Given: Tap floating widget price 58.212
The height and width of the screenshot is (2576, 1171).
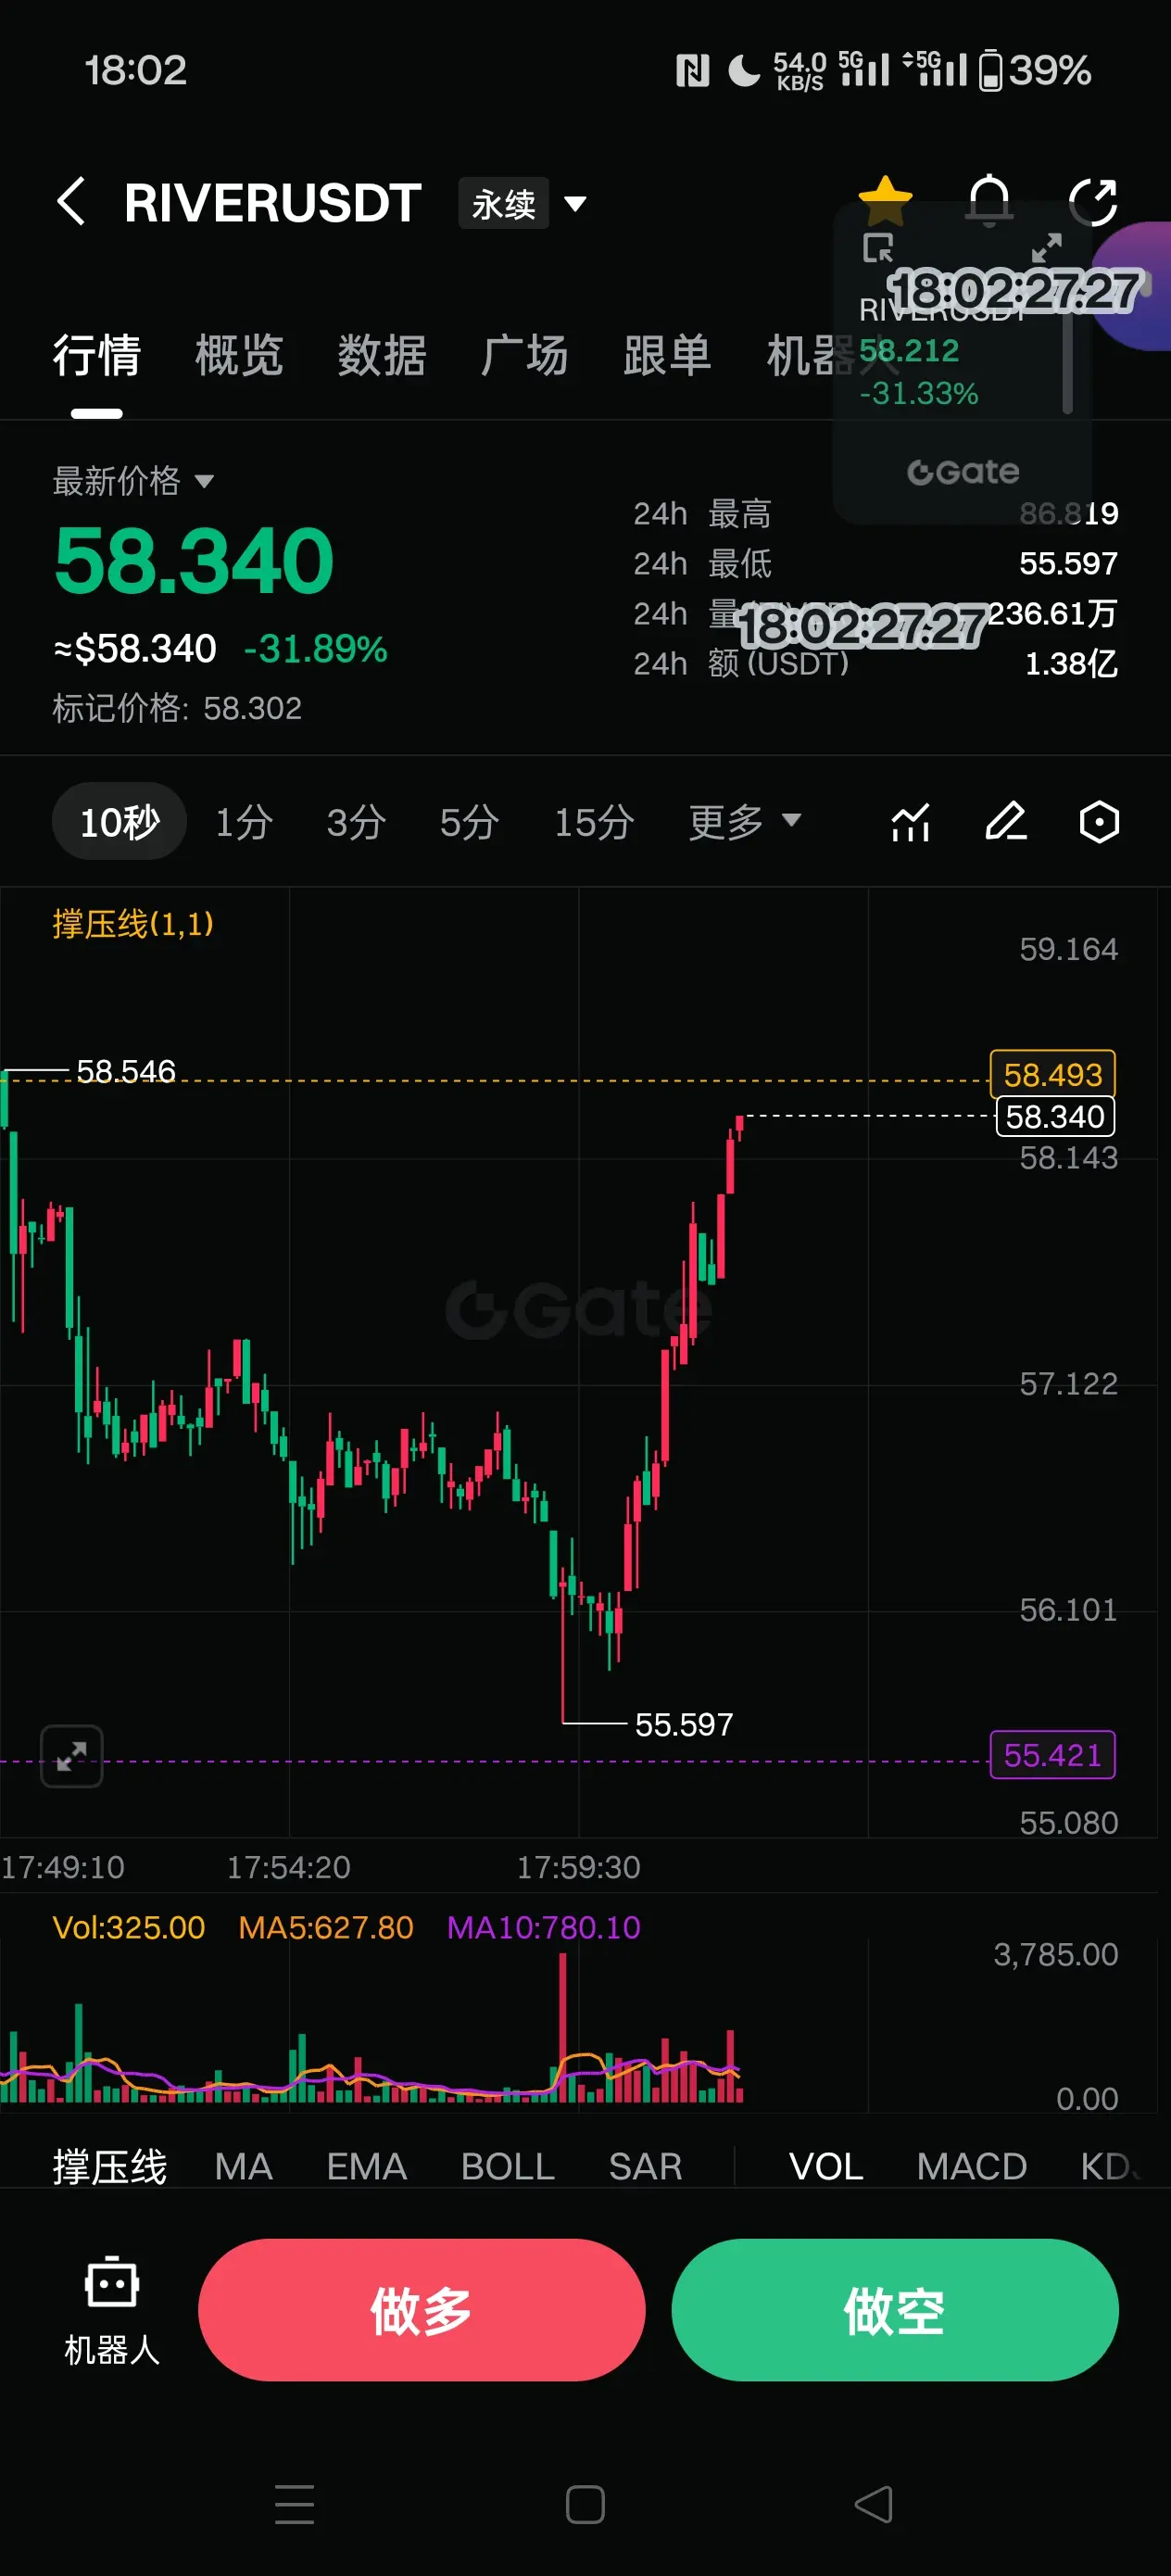Looking at the screenshot, I should (x=909, y=351).
